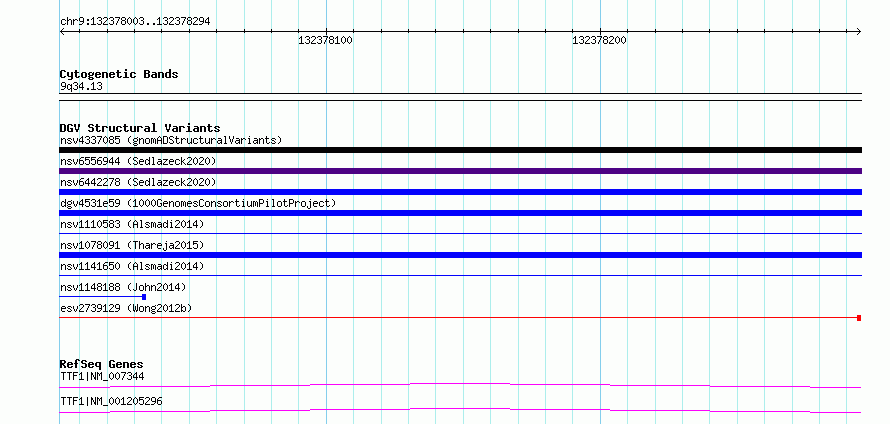Click the blue square end of nsv1148188
Viewport: 890px width, 424px height.
pyautogui.click(x=144, y=297)
